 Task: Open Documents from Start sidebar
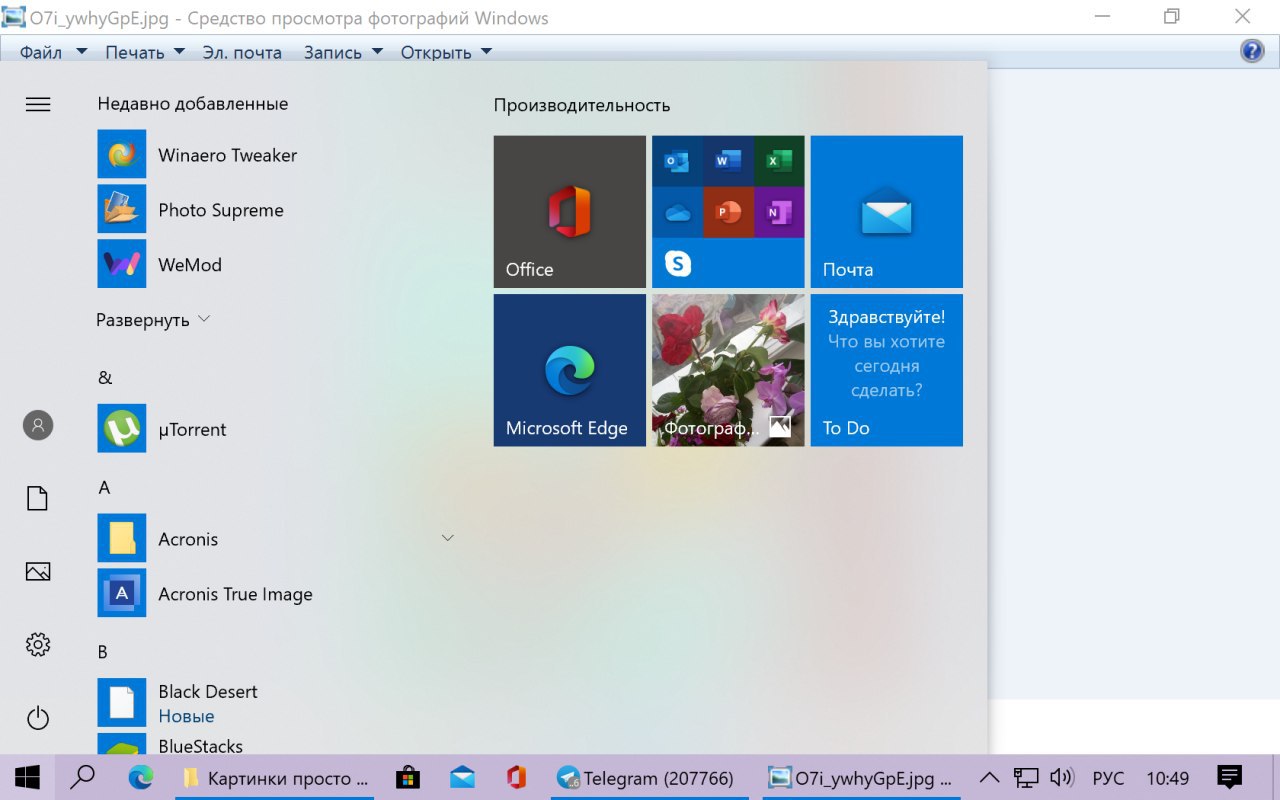click(x=38, y=498)
